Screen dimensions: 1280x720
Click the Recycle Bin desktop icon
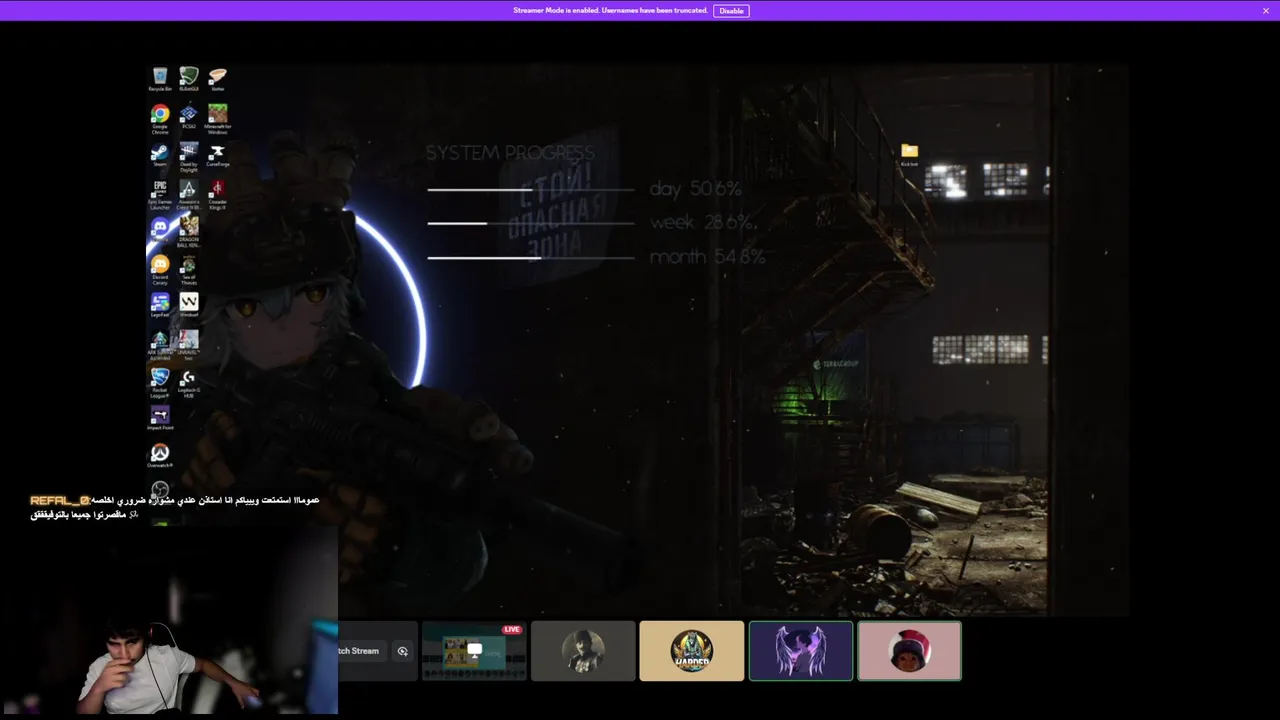(x=160, y=80)
